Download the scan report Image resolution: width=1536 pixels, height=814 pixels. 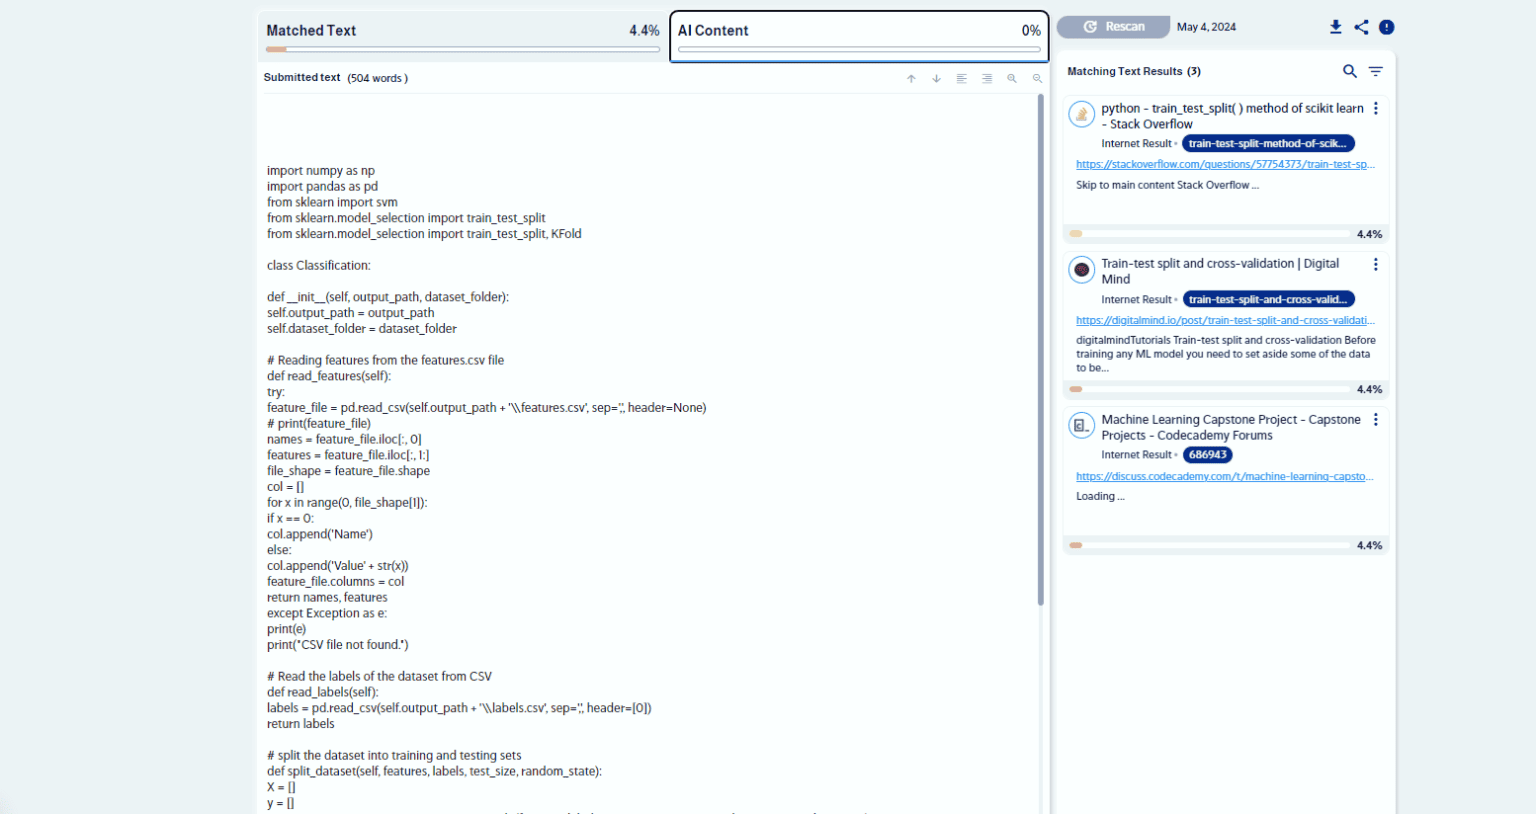(1335, 27)
